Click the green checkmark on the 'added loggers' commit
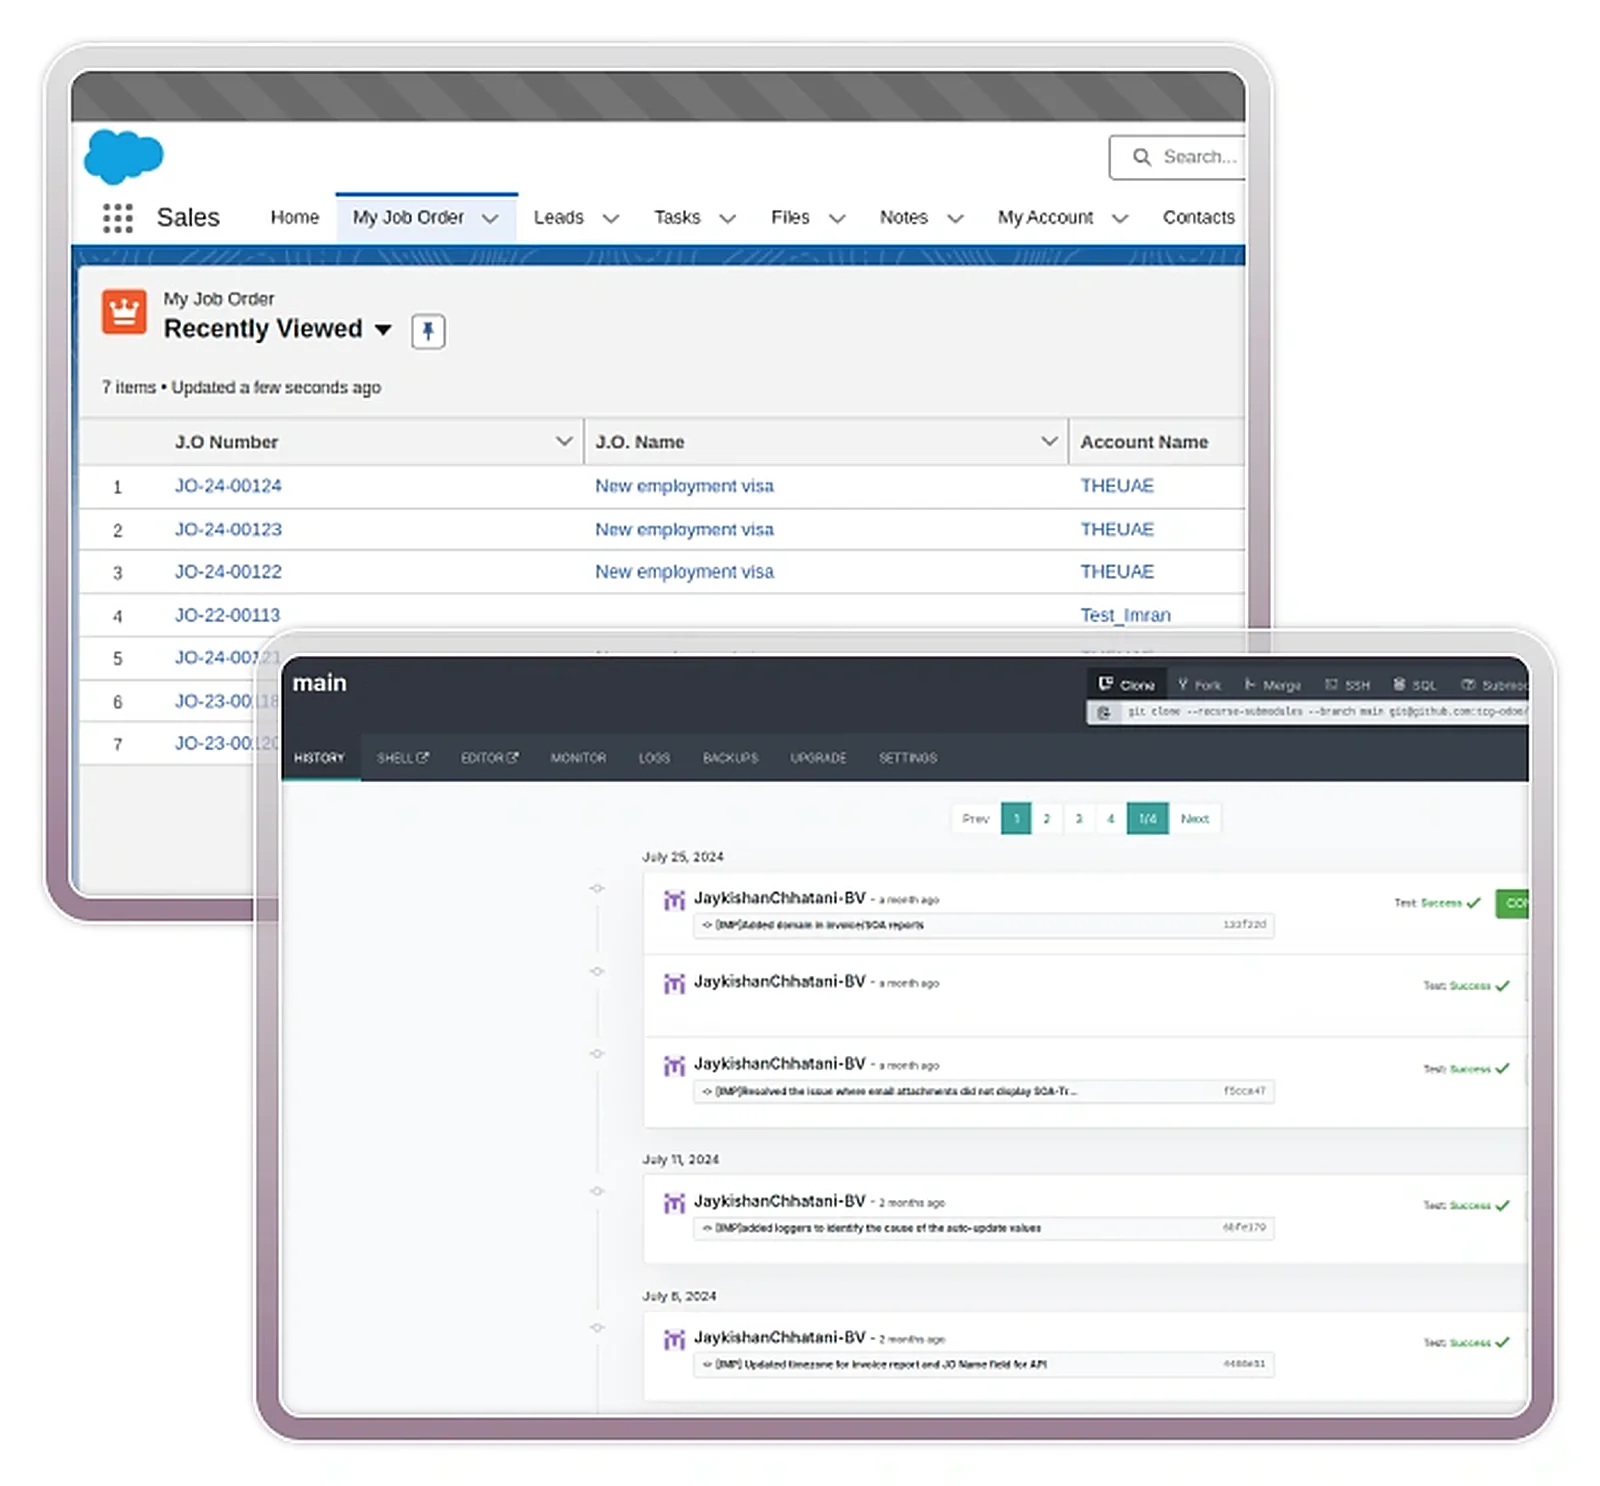The image size is (1600, 1486). point(1502,1206)
